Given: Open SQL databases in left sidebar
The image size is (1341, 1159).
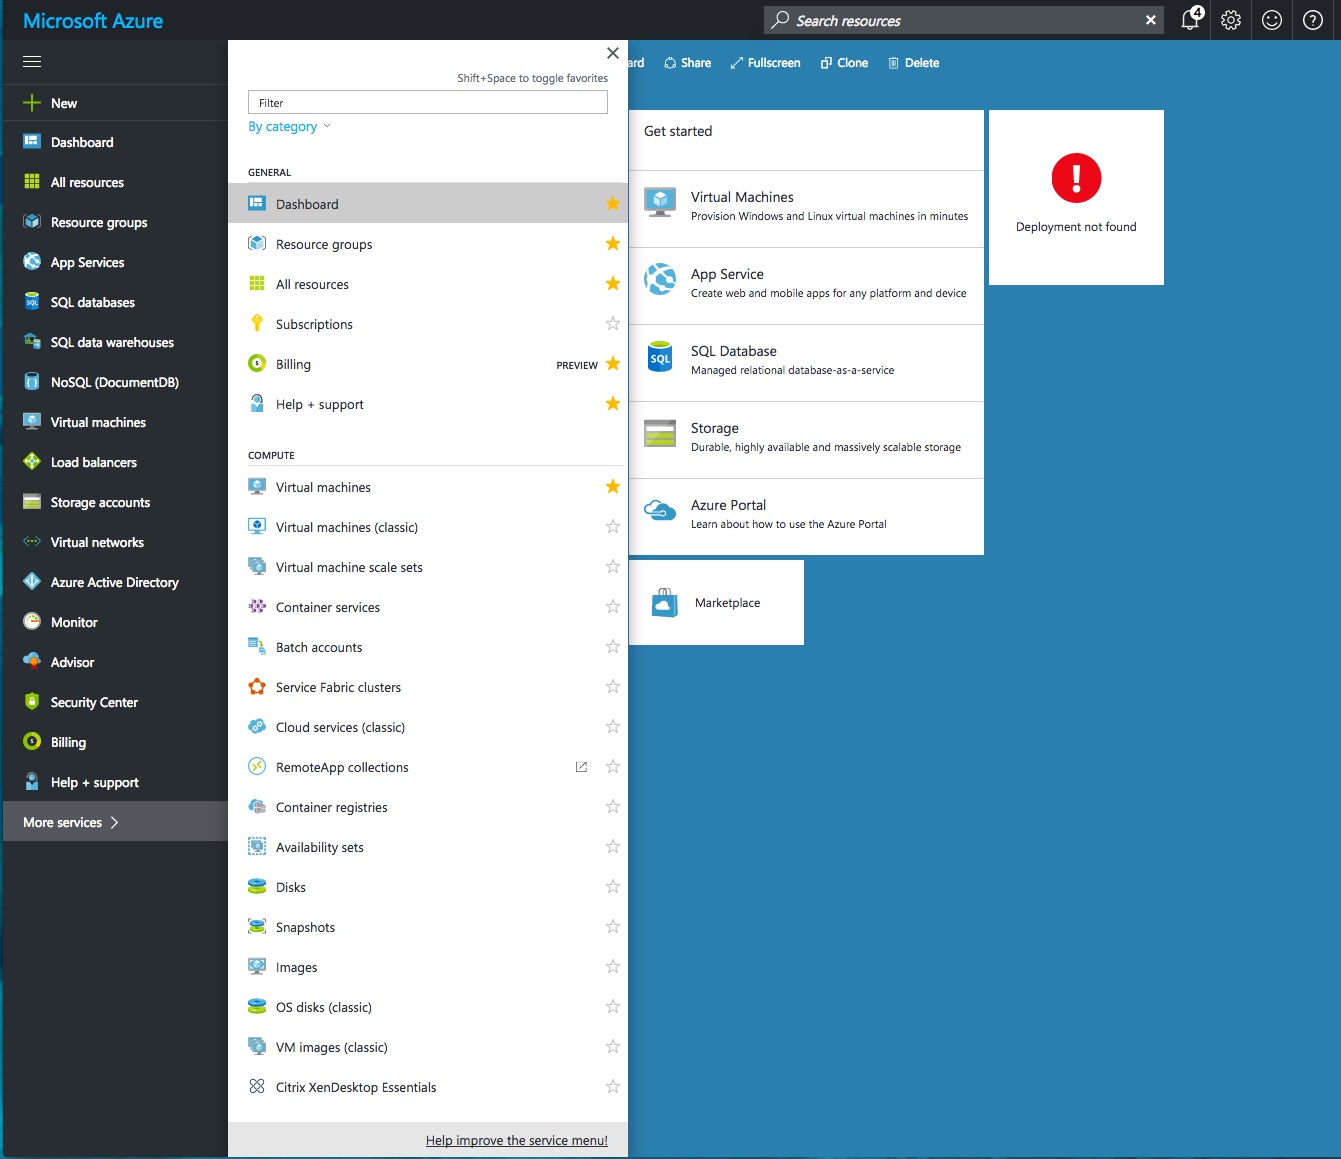Looking at the screenshot, I should tap(92, 302).
